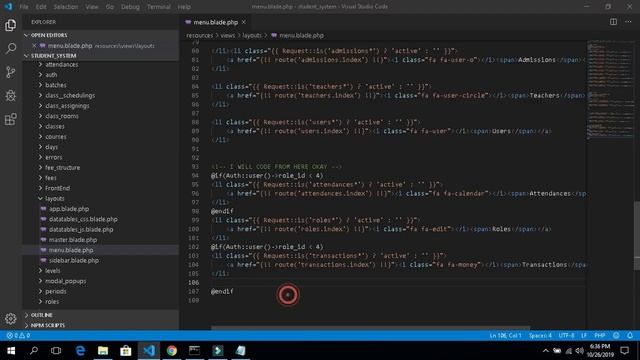Open Windows Action Center notifications

click(x=624, y=351)
